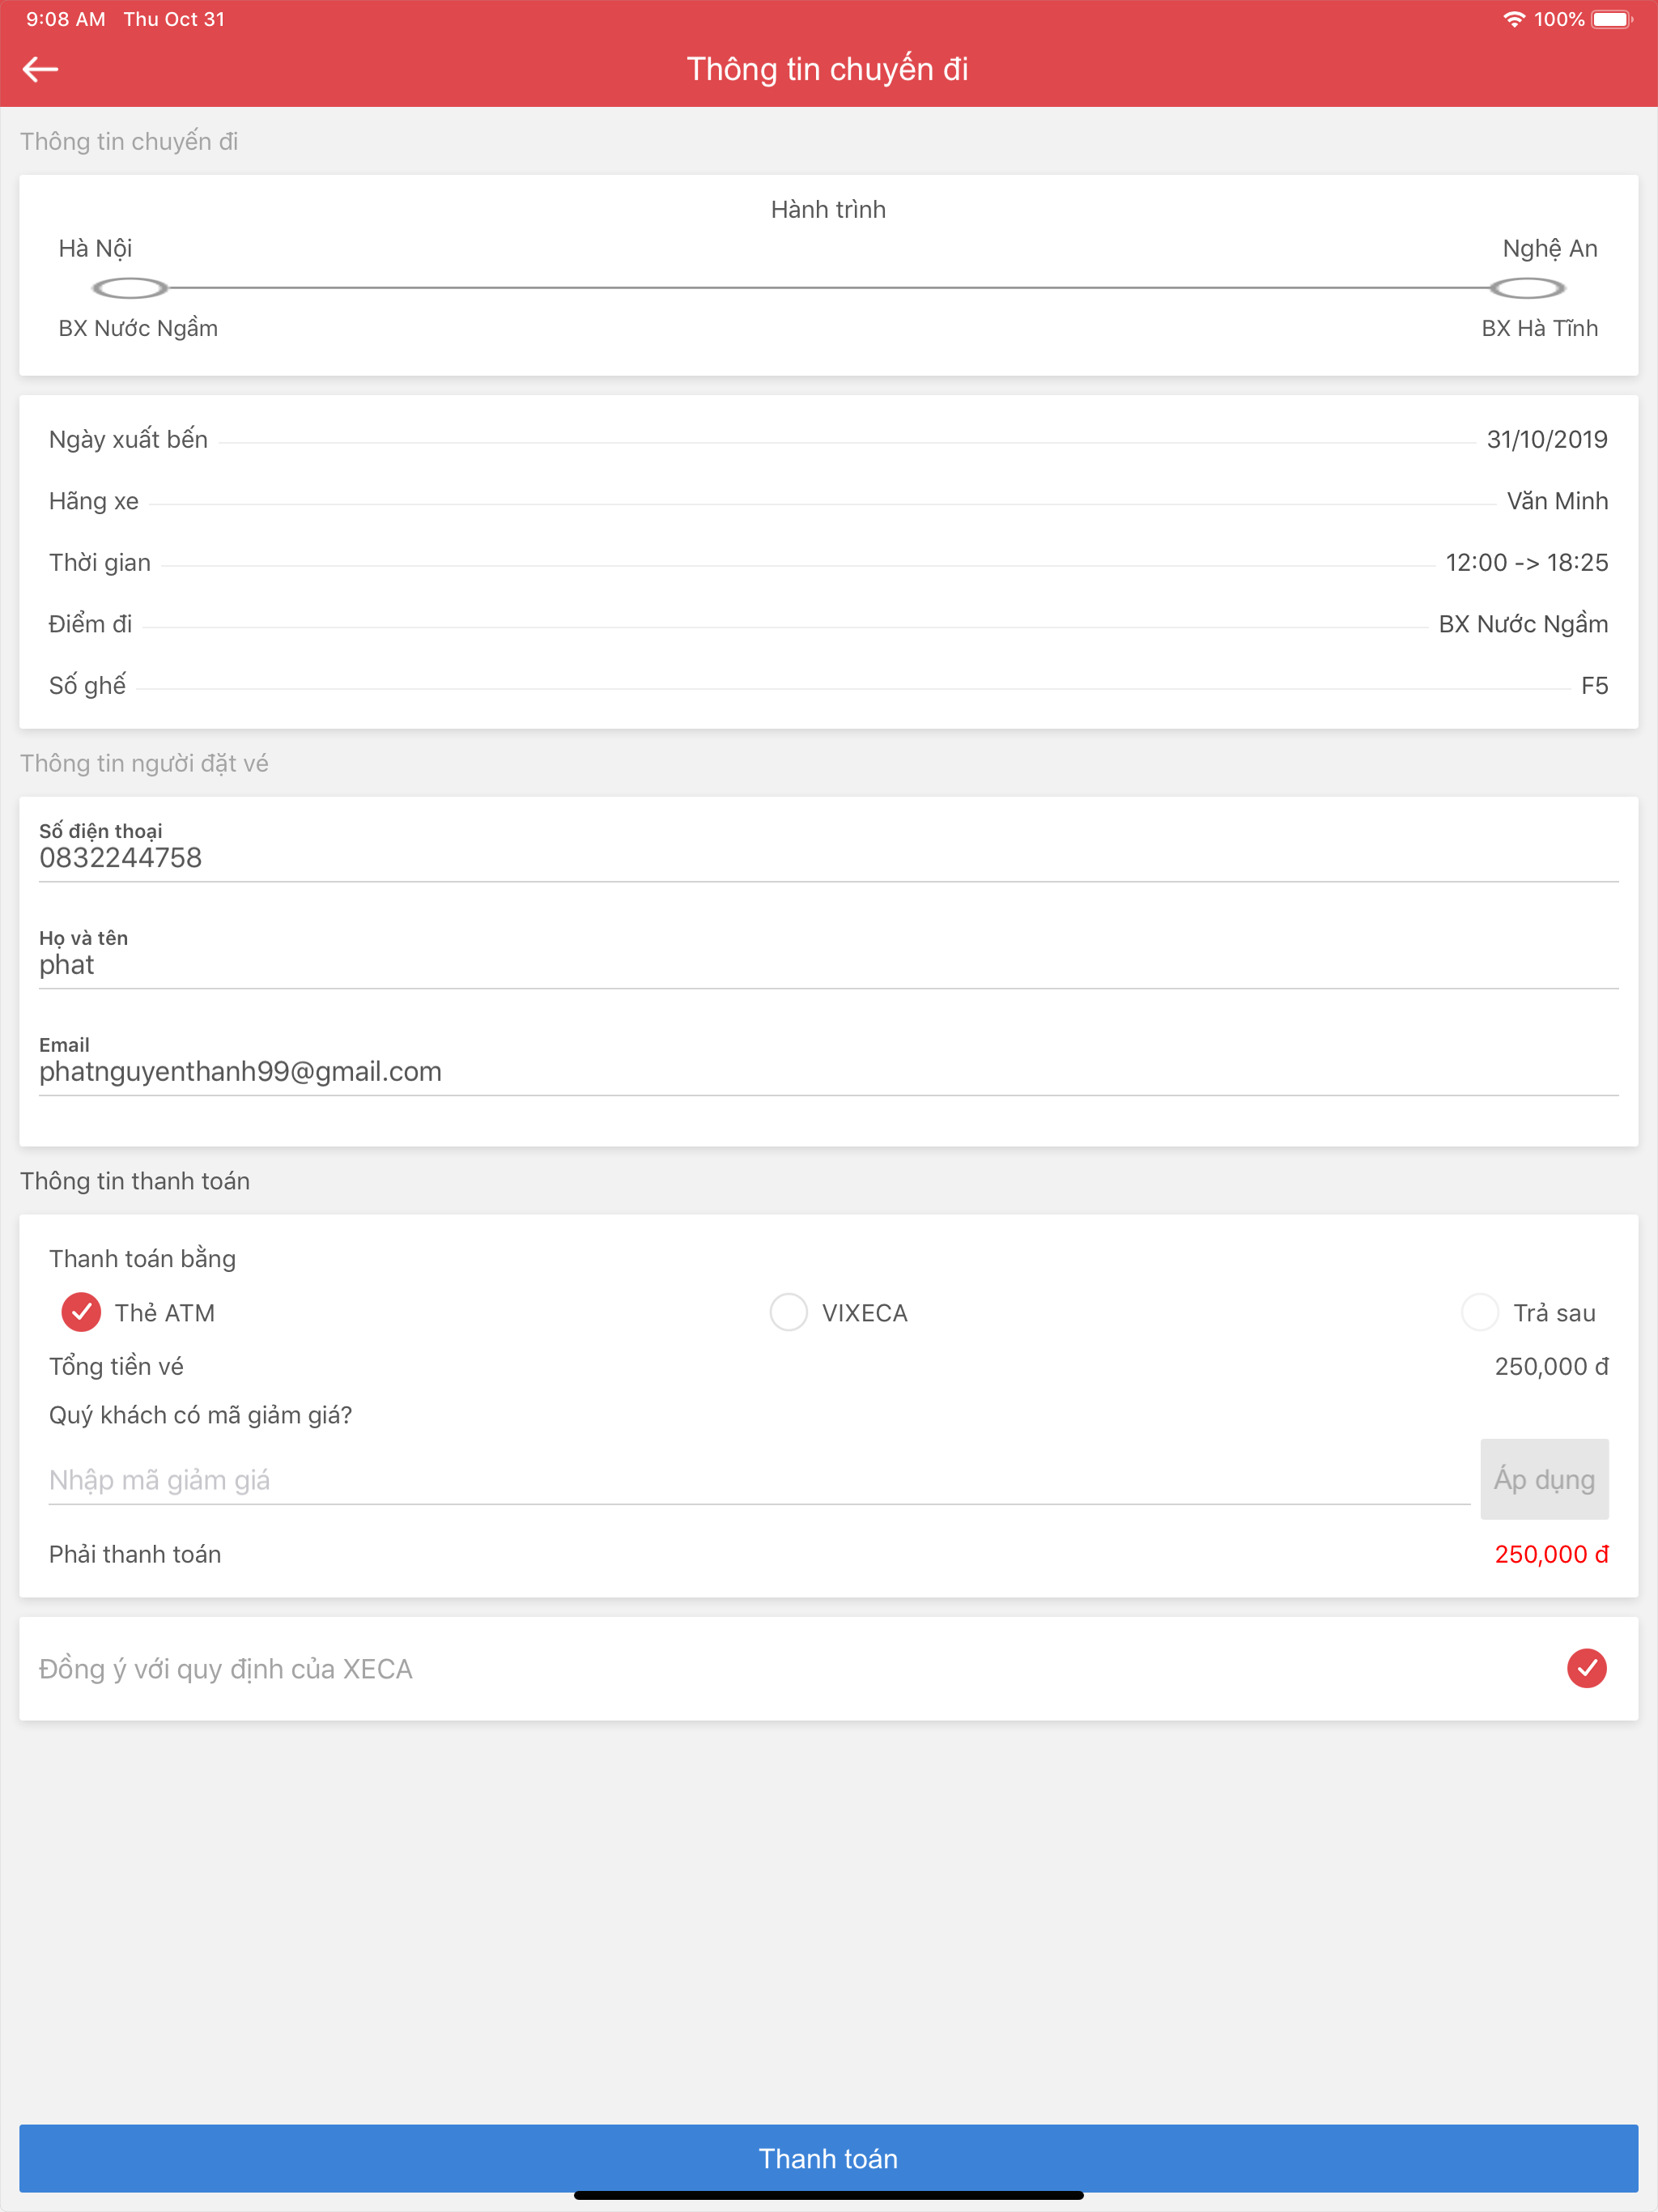Edit the Họ và tên field
The width and height of the screenshot is (1658, 2212).
tap(829, 965)
